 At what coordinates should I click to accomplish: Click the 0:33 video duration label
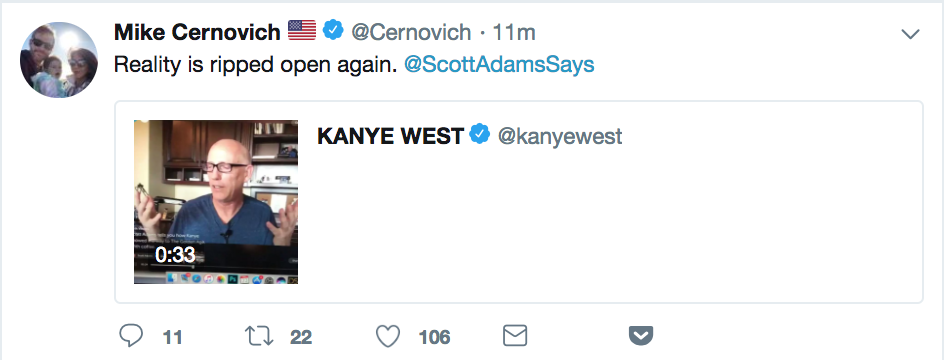[x=175, y=255]
